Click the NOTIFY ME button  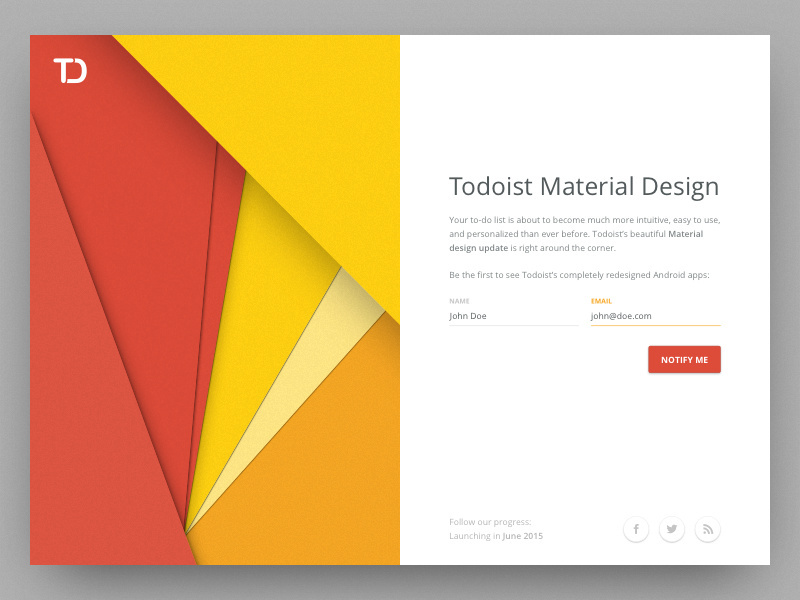[684, 360]
